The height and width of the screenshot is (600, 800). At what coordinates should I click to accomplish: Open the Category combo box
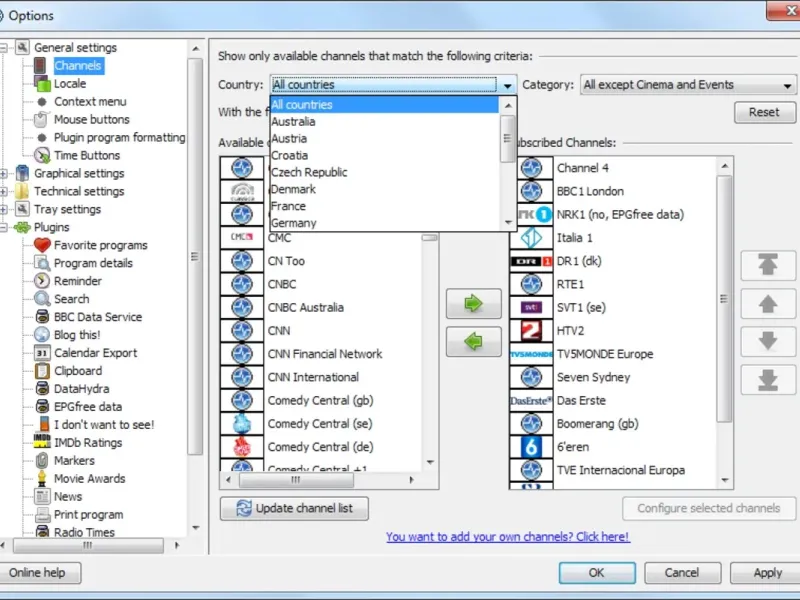click(688, 85)
